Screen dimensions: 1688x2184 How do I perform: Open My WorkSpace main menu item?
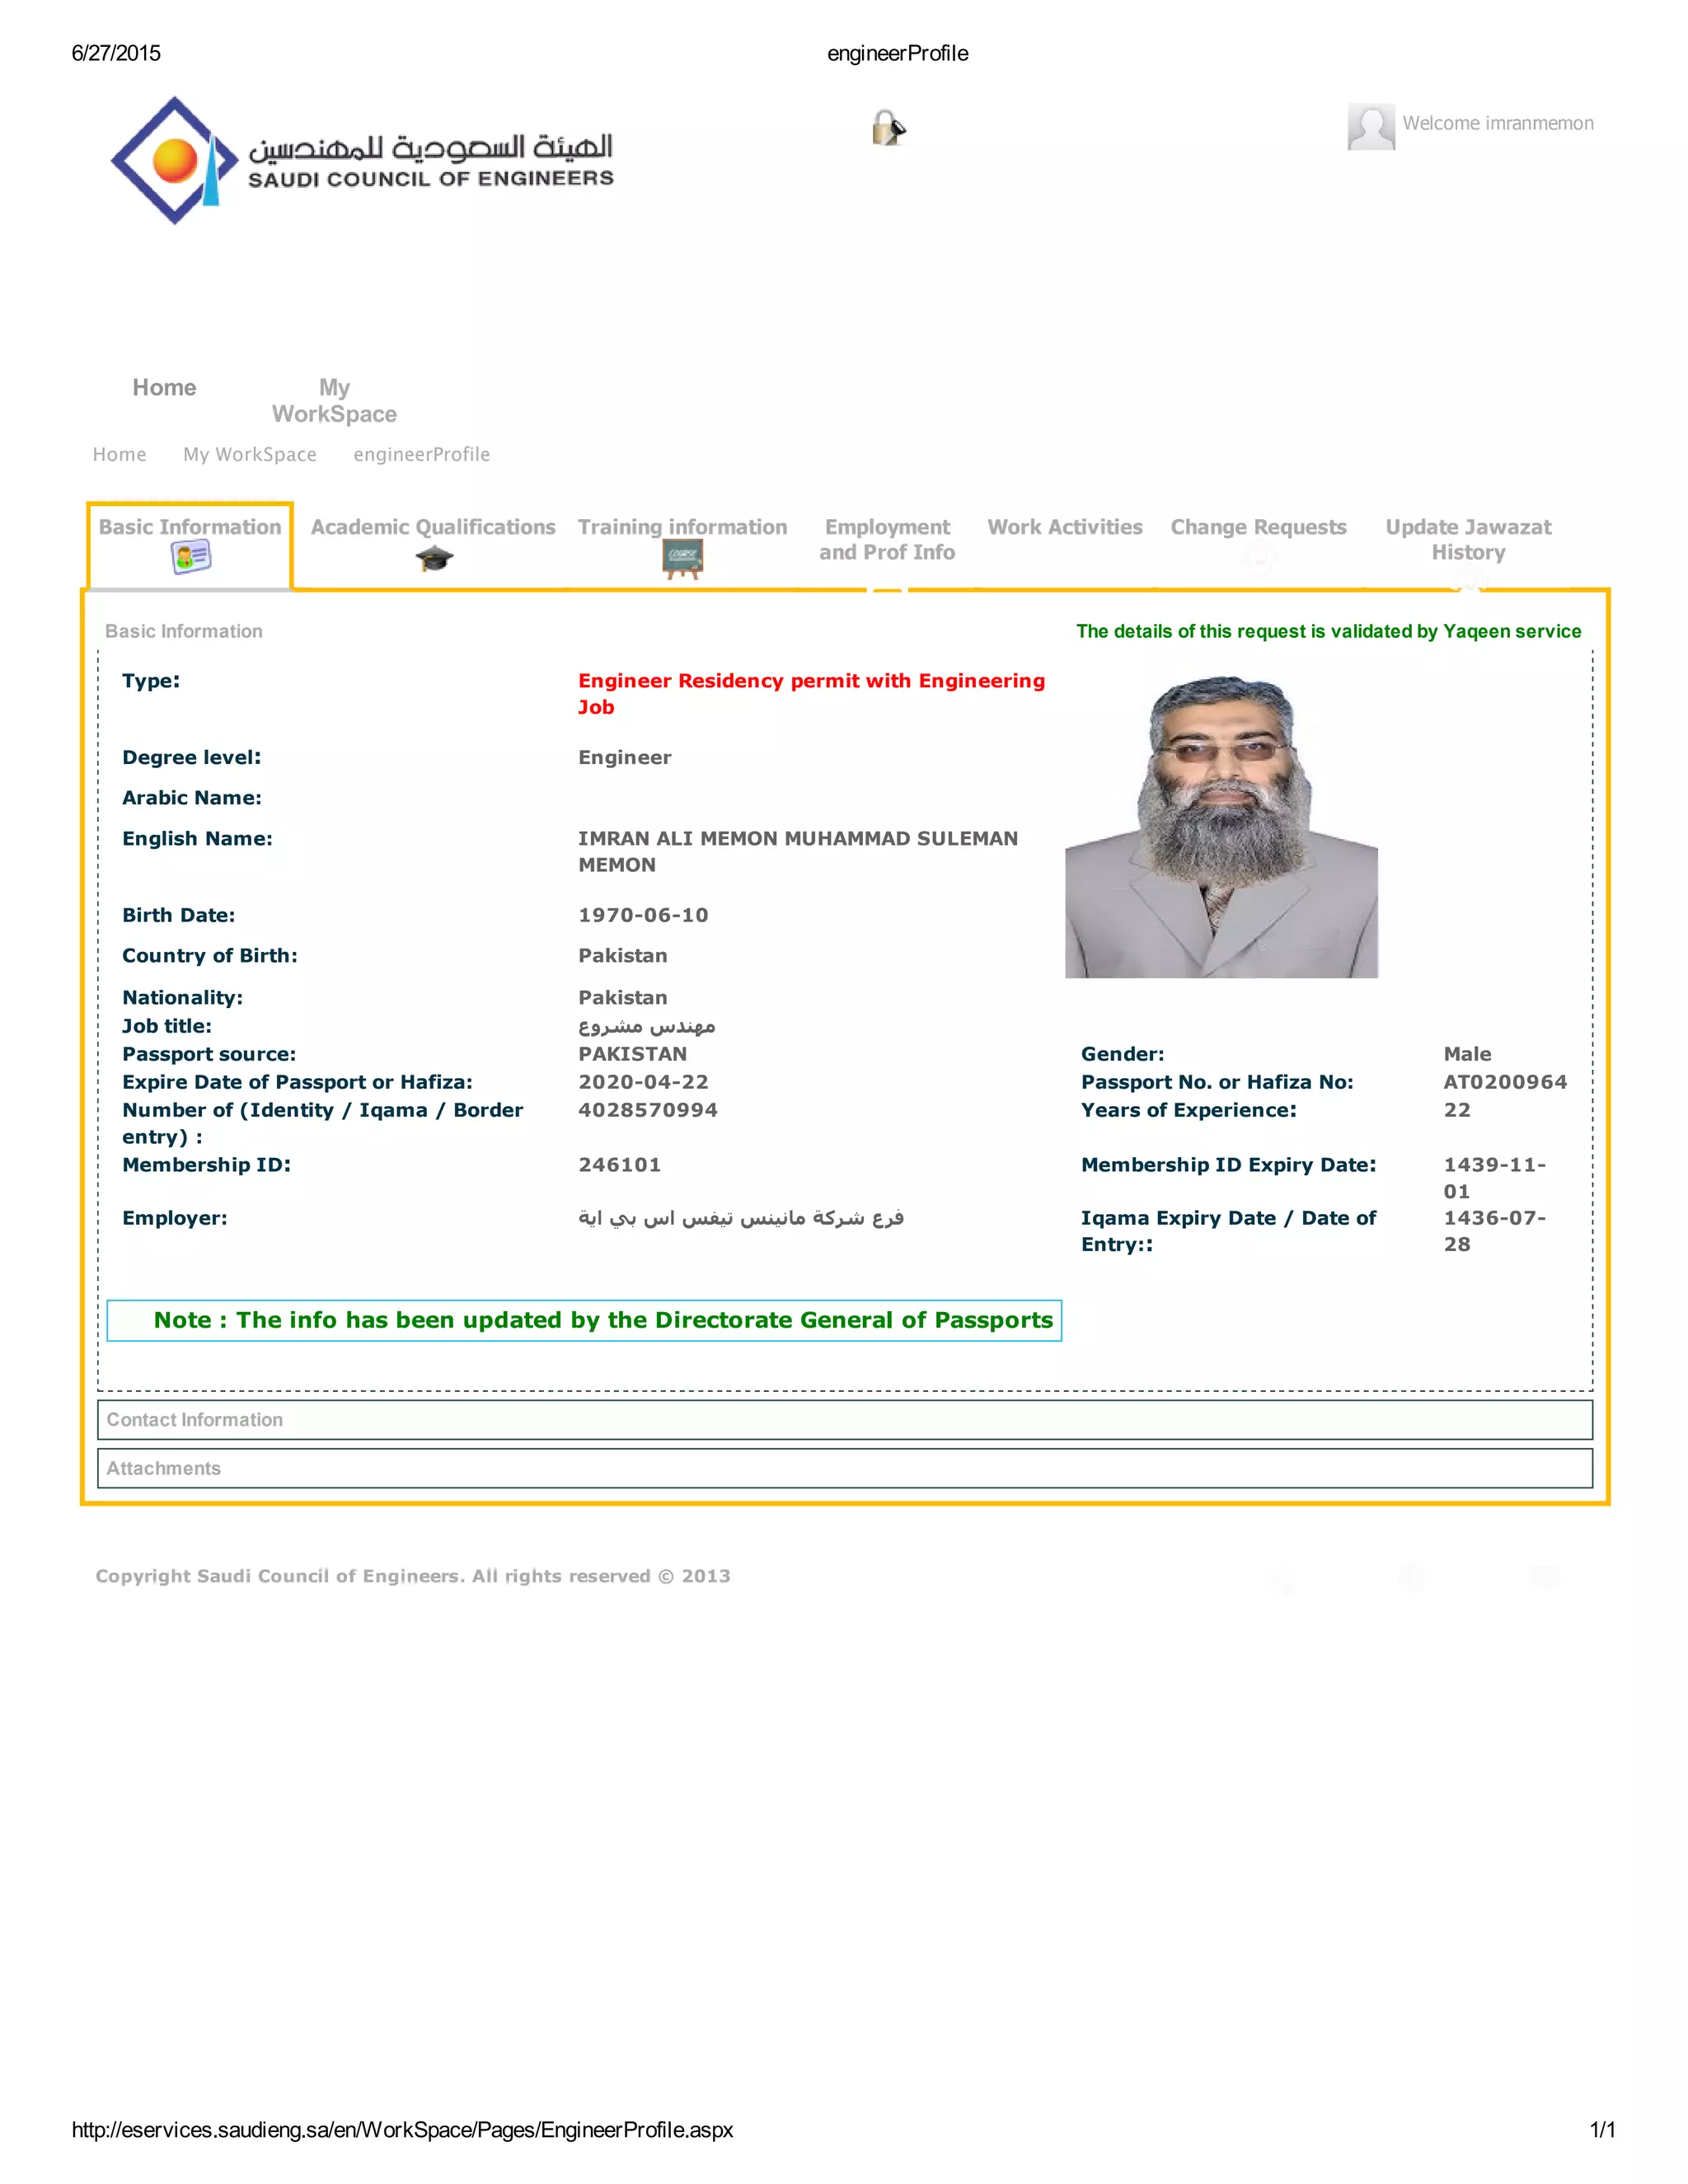334,400
